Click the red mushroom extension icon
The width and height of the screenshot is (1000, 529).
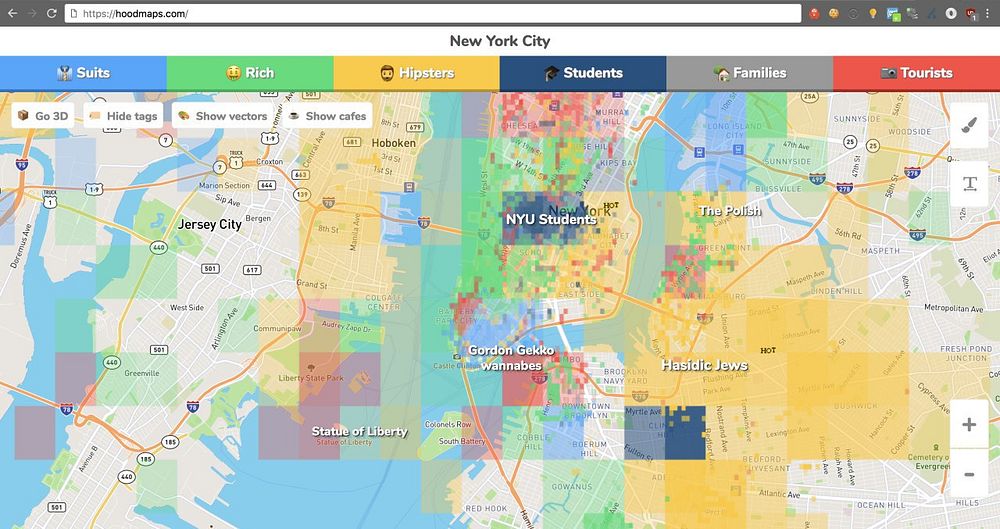tap(814, 13)
